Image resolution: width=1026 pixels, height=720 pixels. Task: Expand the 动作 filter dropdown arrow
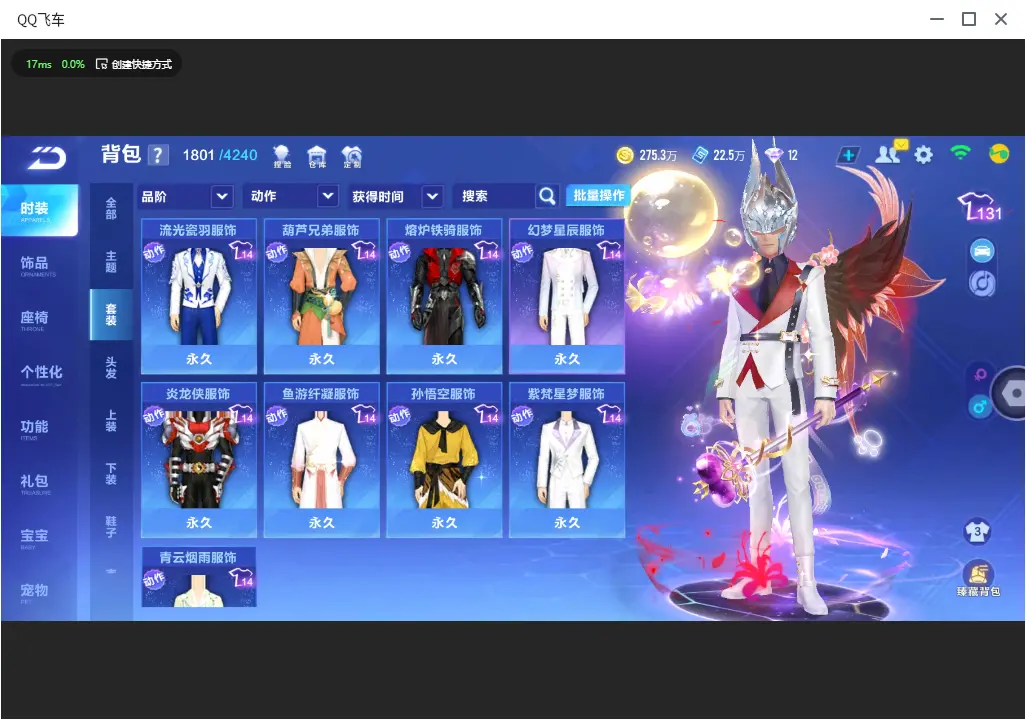click(x=328, y=196)
